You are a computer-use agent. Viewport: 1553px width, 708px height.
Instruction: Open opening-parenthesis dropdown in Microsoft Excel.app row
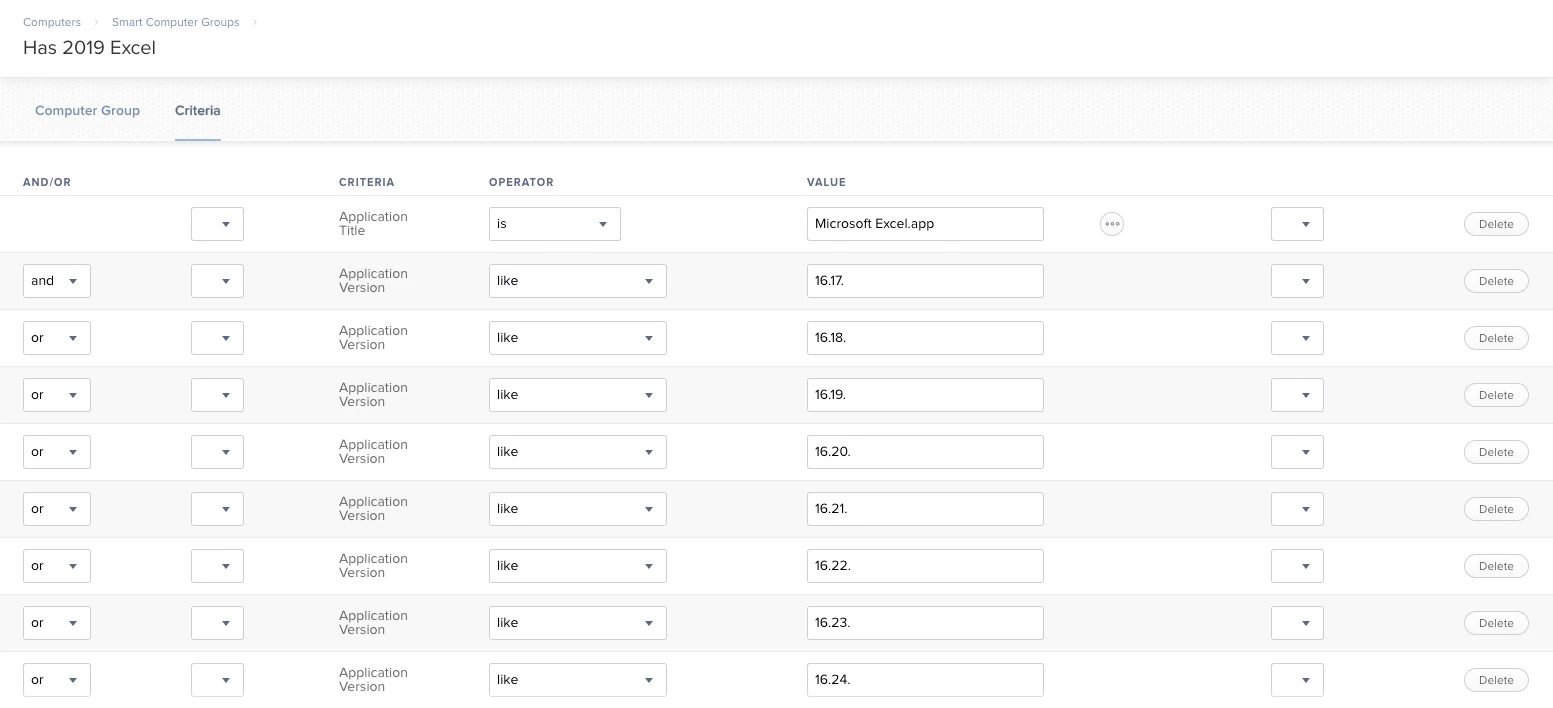coord(217,224)
